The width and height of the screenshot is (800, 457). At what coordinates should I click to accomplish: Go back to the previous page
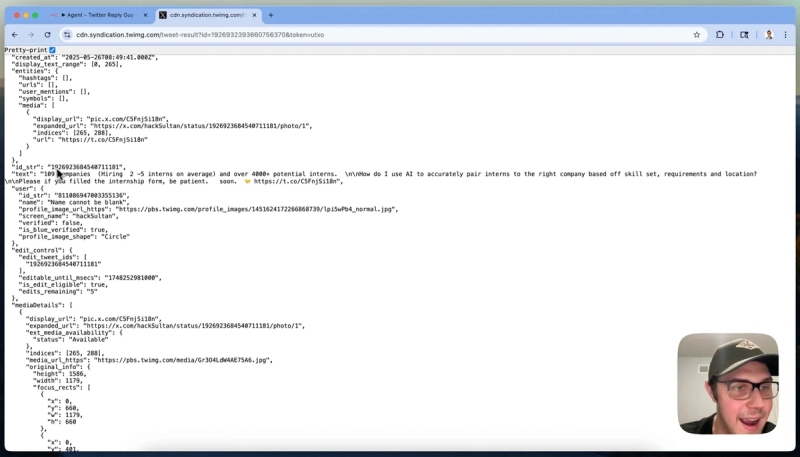14,35
